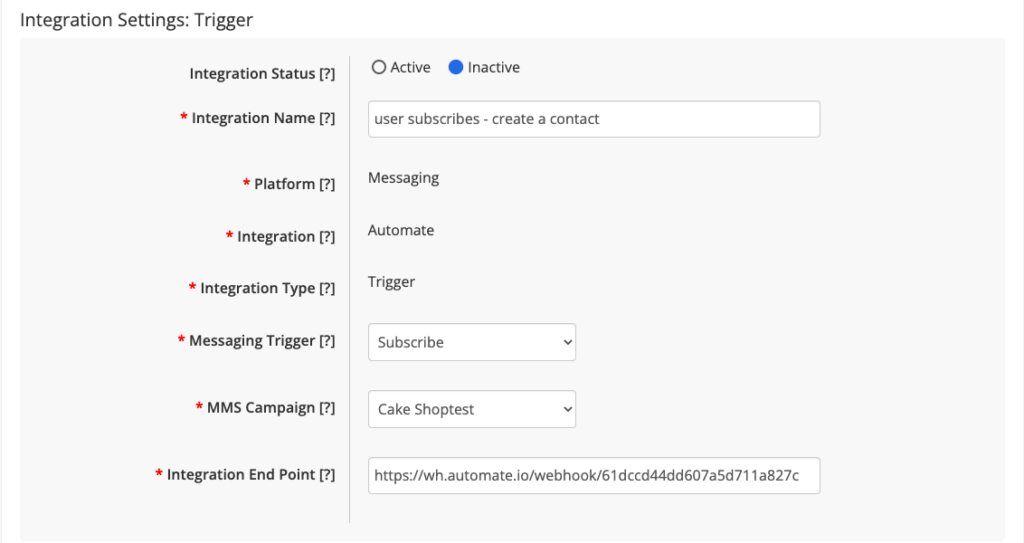1024x543 pixels.
Task: Click the [?] help next to Integration Status
Action: [x=327, y=74]
